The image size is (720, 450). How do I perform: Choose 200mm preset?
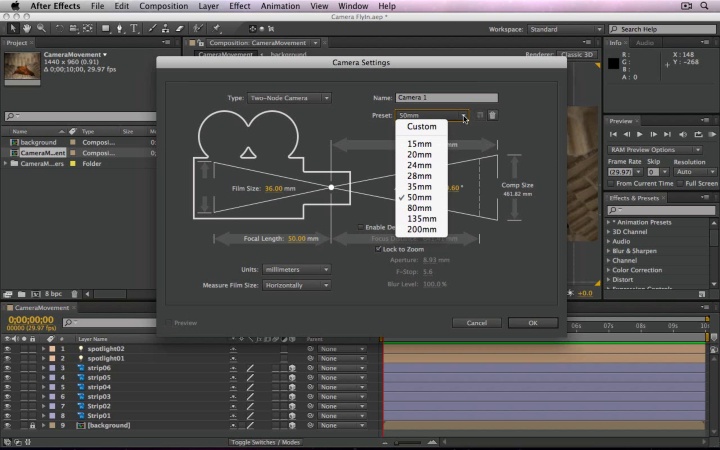[x=422, y=229]
